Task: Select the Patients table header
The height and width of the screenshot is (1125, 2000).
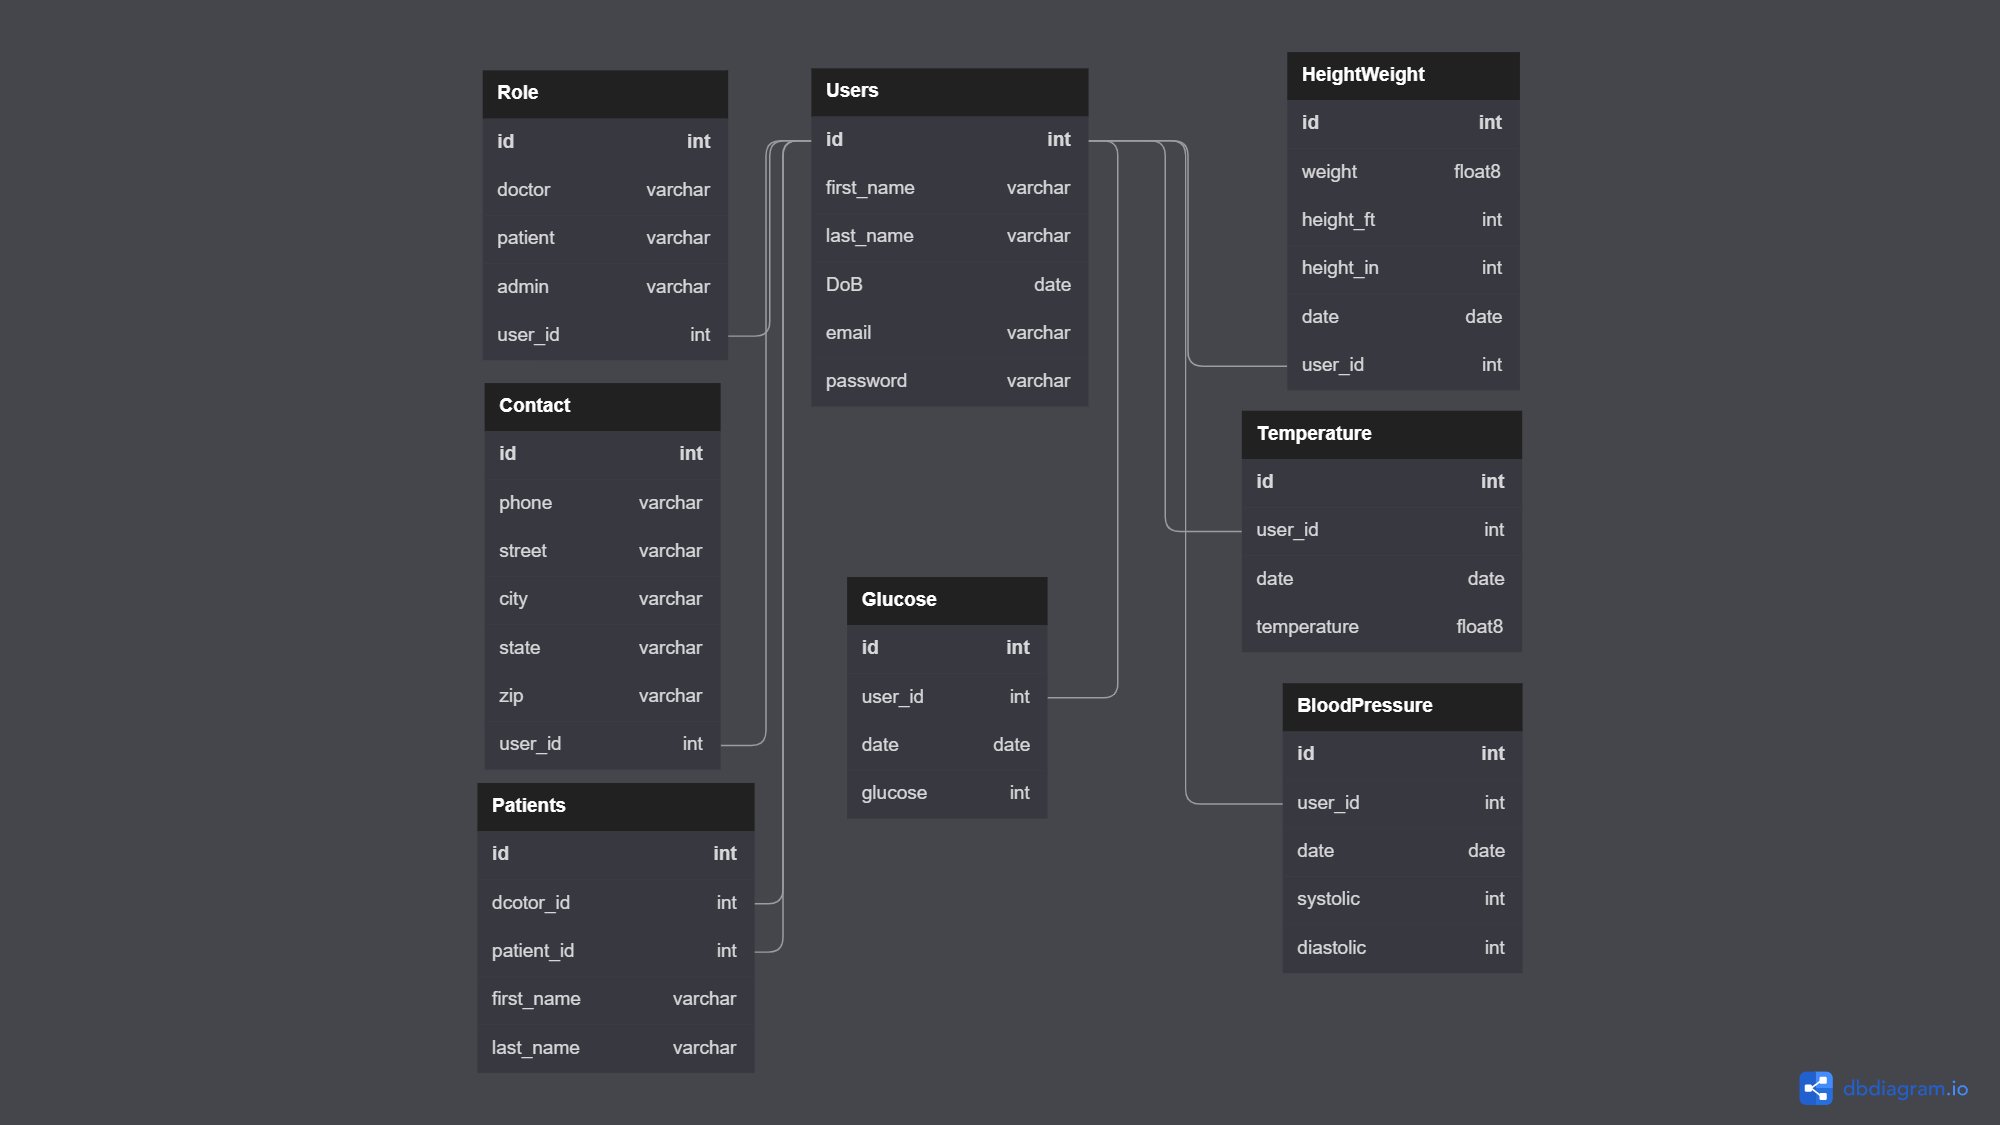Action: click(x=615, y=805)
